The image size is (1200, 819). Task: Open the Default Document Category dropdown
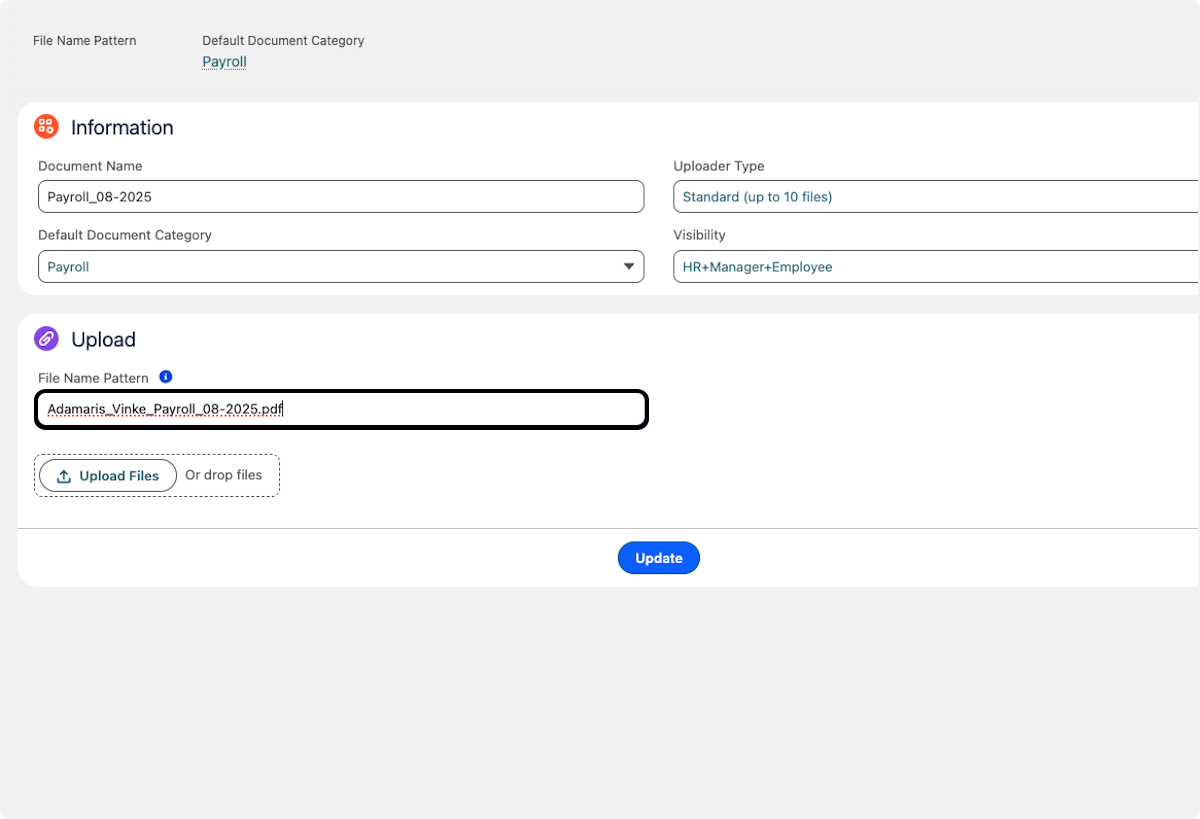[340, 266]
